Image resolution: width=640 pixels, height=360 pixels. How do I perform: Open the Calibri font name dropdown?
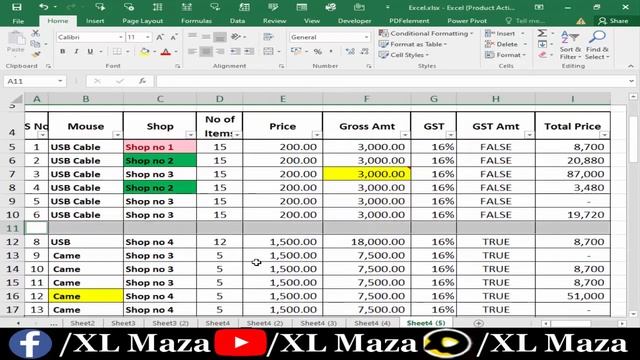coord(121,37)
